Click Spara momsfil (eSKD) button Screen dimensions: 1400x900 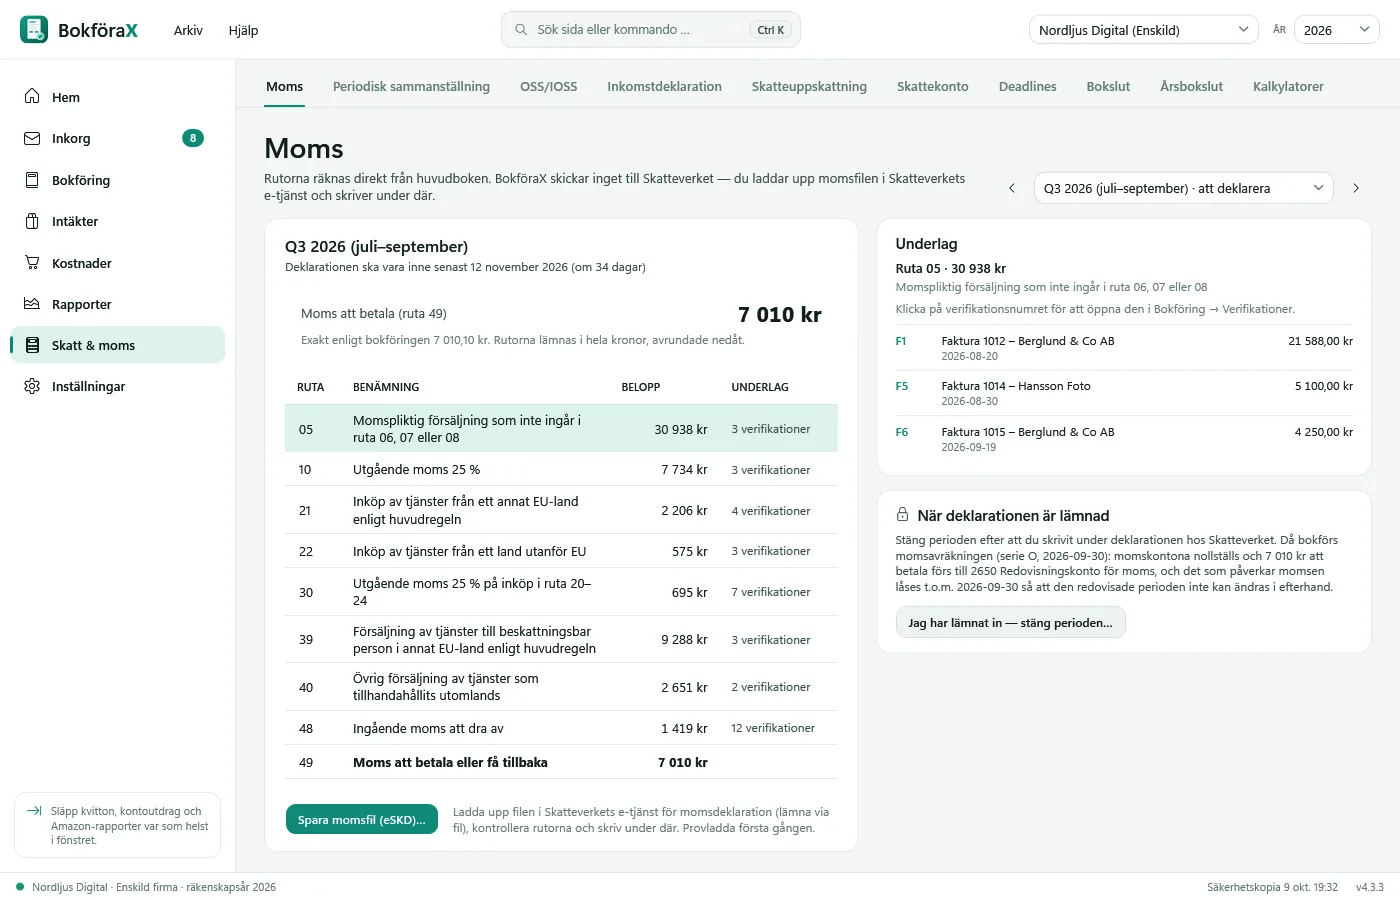pyautogui.click(x=362, y=820)
